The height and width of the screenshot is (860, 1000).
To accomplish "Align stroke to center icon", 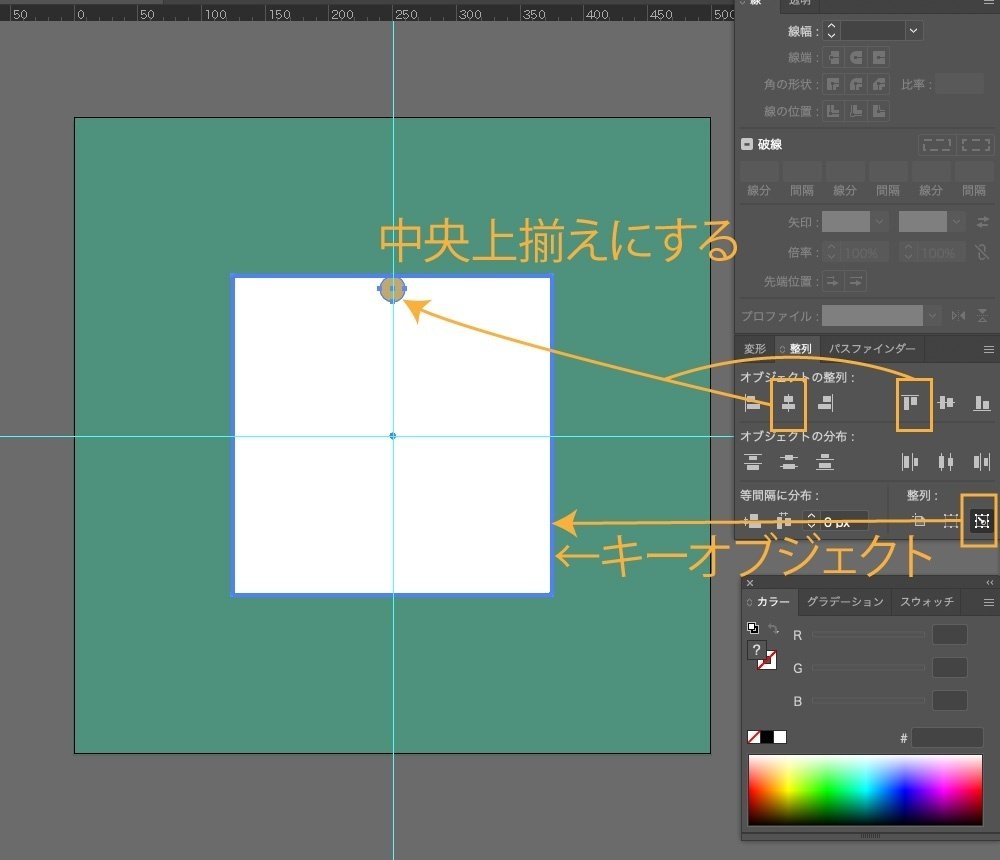I will pos(833,111).
